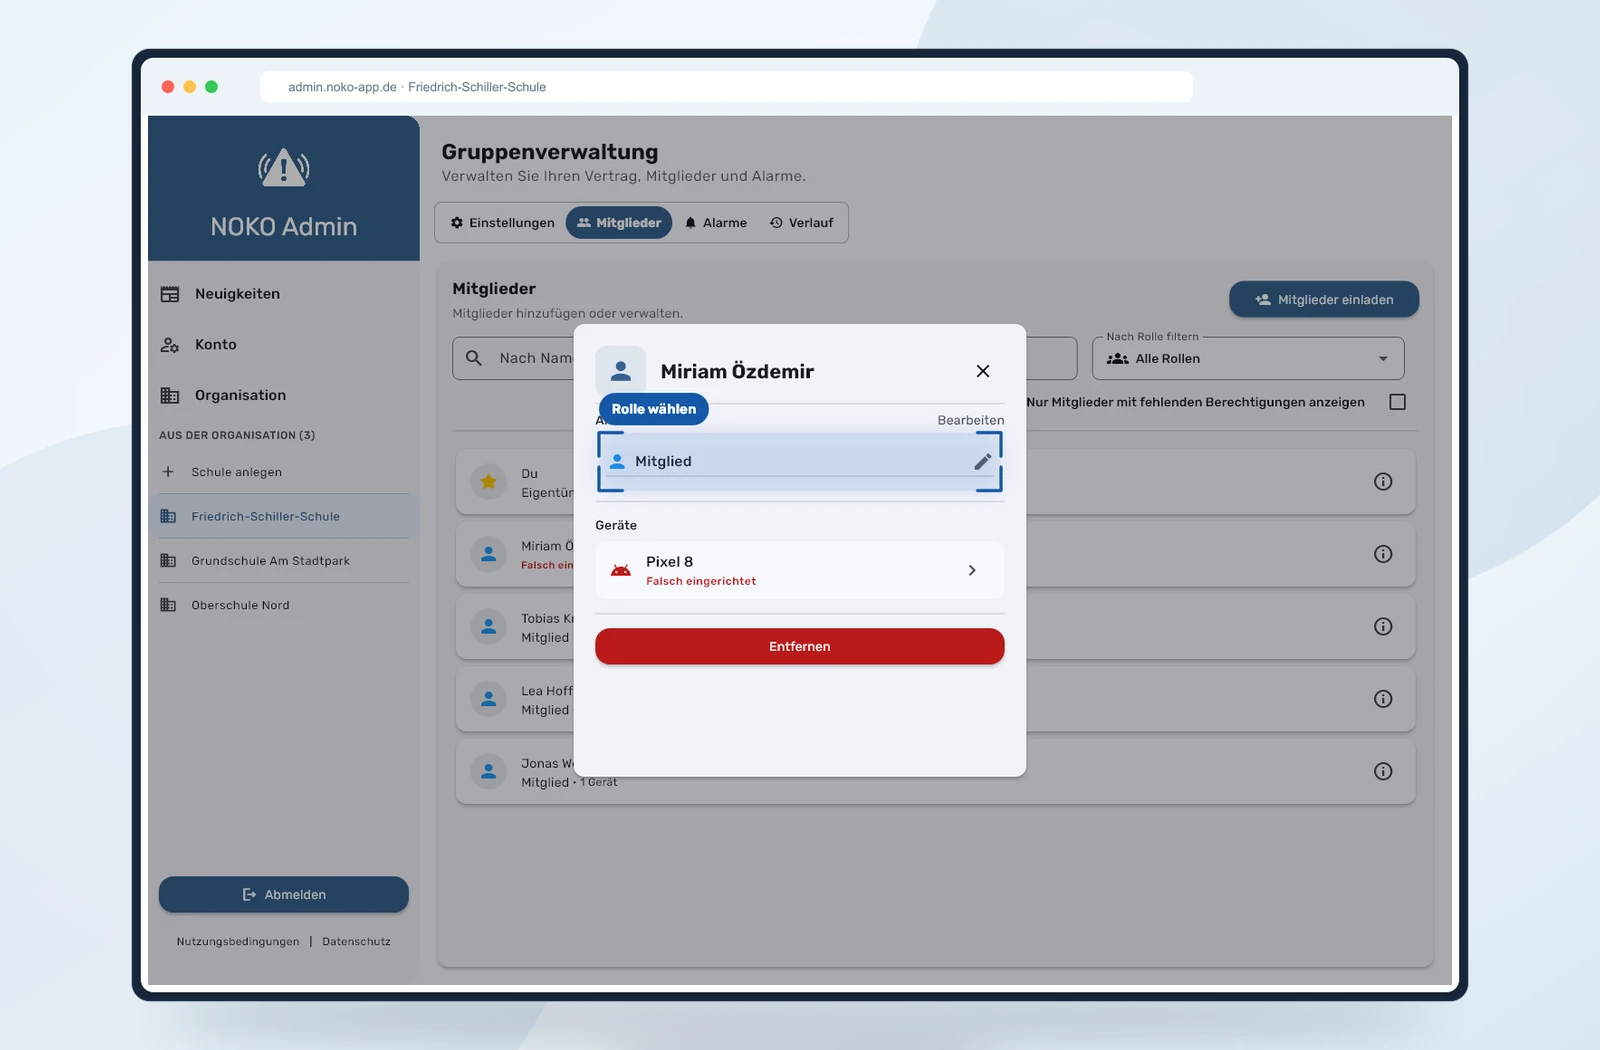Click the avatar icon in Miriam list row
Image resolution: width=1600 pixels, height=1050 pixels.
[x=489, y=554]
